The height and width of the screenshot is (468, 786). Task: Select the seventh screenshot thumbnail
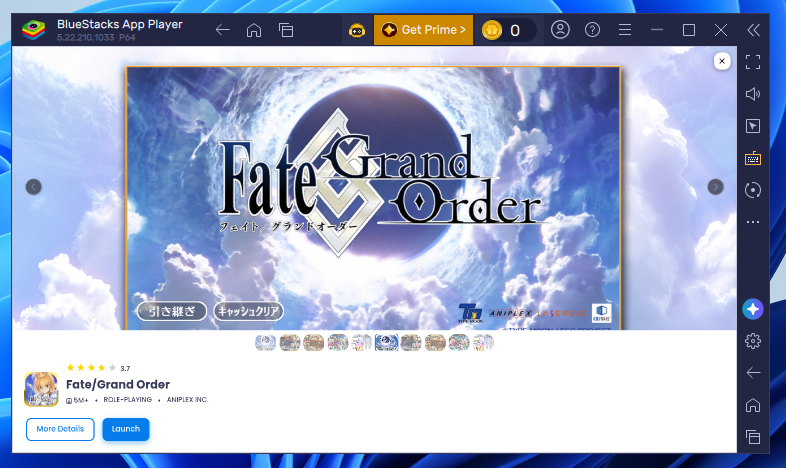(411, 343)
